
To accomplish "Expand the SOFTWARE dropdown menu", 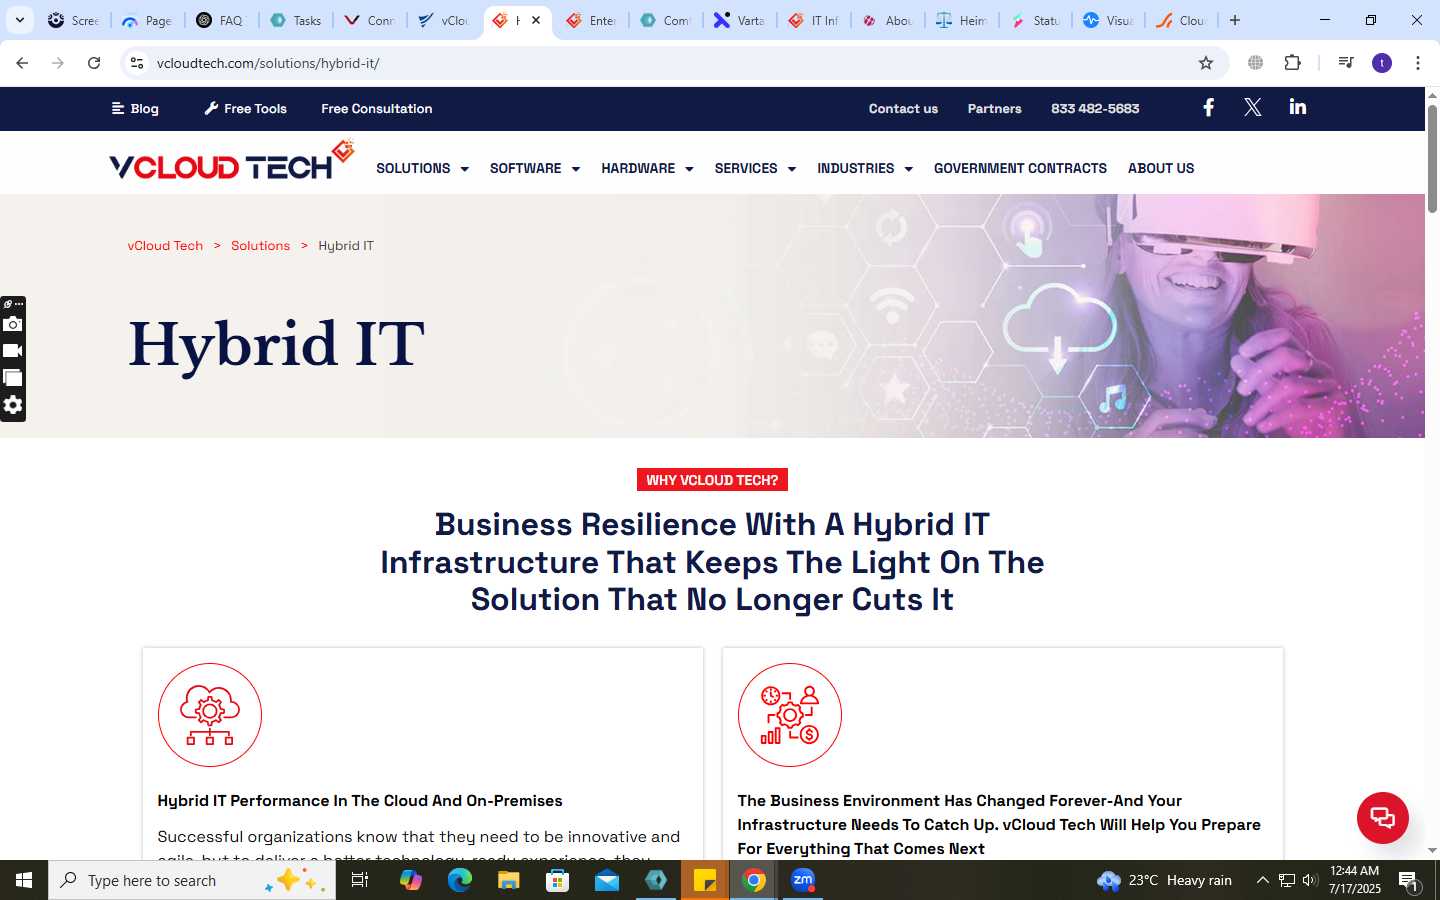I will [535, 168].
